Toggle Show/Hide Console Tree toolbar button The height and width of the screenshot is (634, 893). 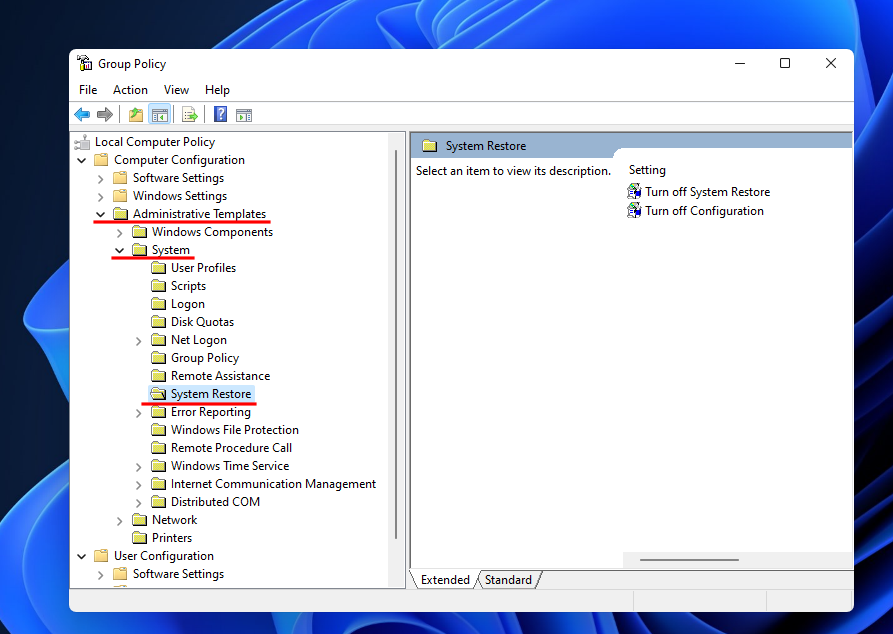[x=159, y=115]
